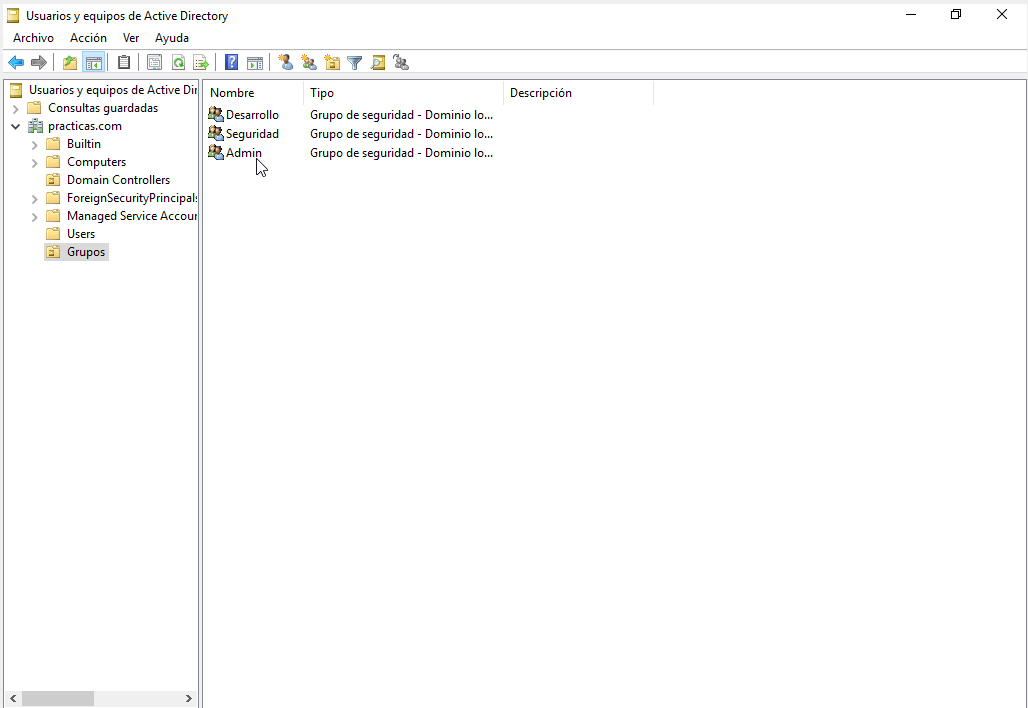
Task: Collapse the practicas.com domain node
Action: 16,127
